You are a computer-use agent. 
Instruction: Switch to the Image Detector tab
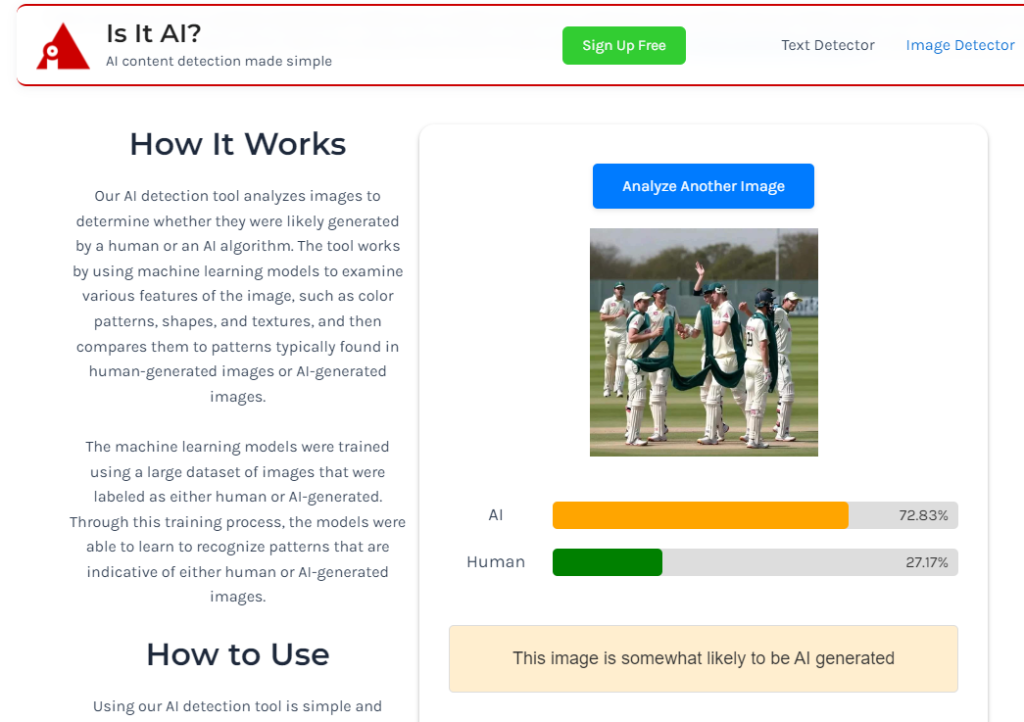(960, 45)
